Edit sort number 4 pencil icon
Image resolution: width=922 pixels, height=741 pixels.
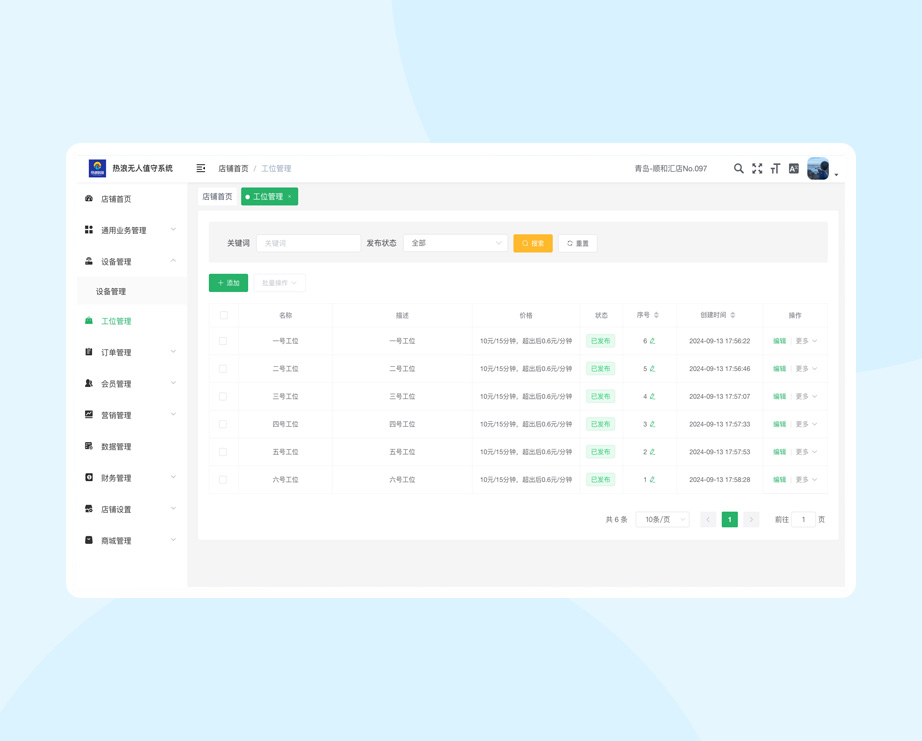(653, 396)
